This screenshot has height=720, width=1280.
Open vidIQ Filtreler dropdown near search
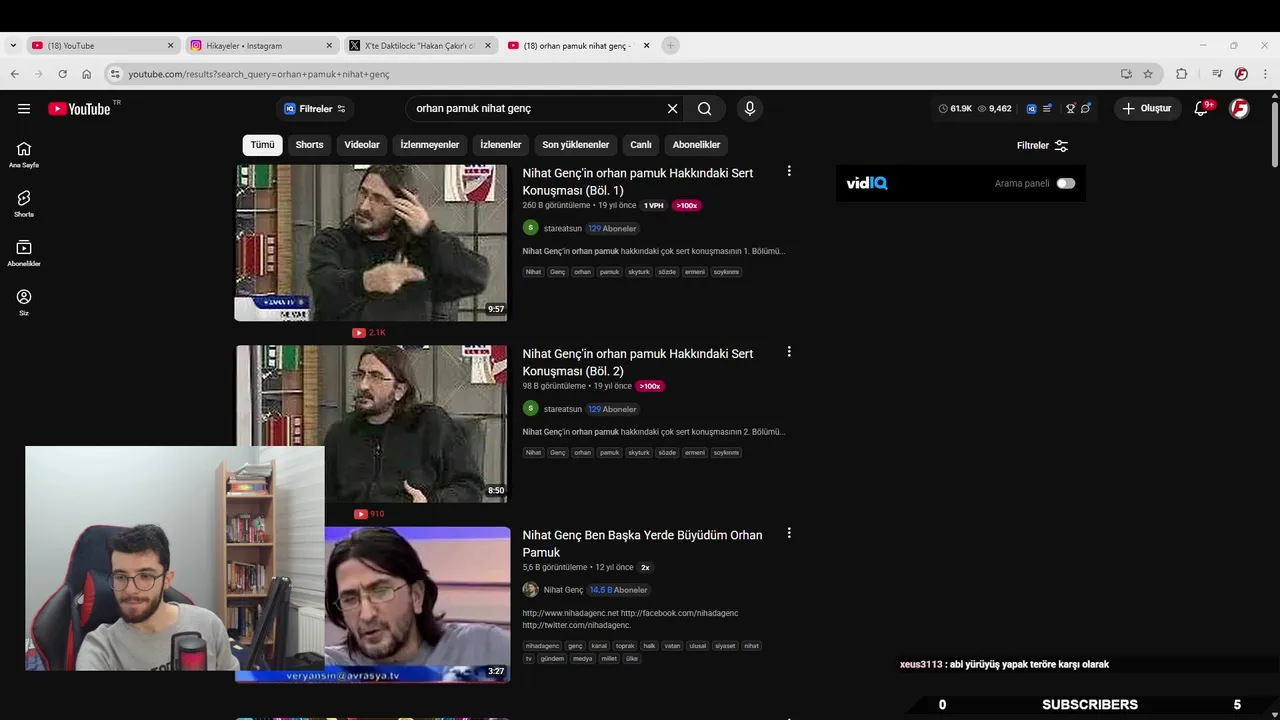[315, 108]
